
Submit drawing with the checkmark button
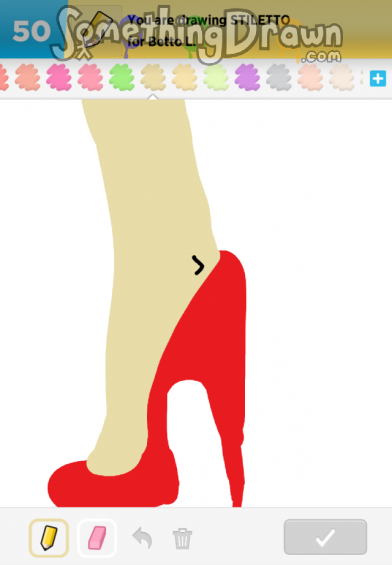tap(325, 537)
